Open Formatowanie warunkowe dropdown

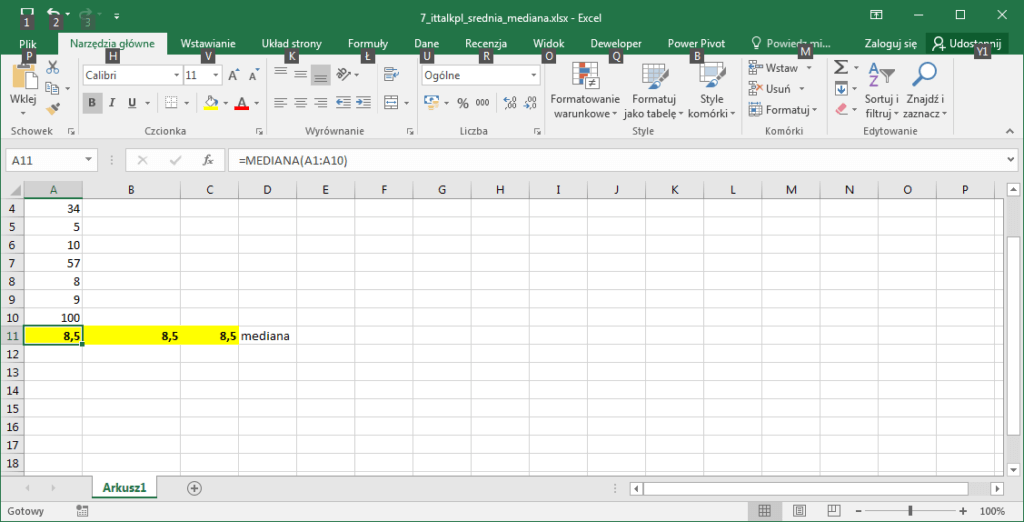pyautogui.click(x=584, y=90)
